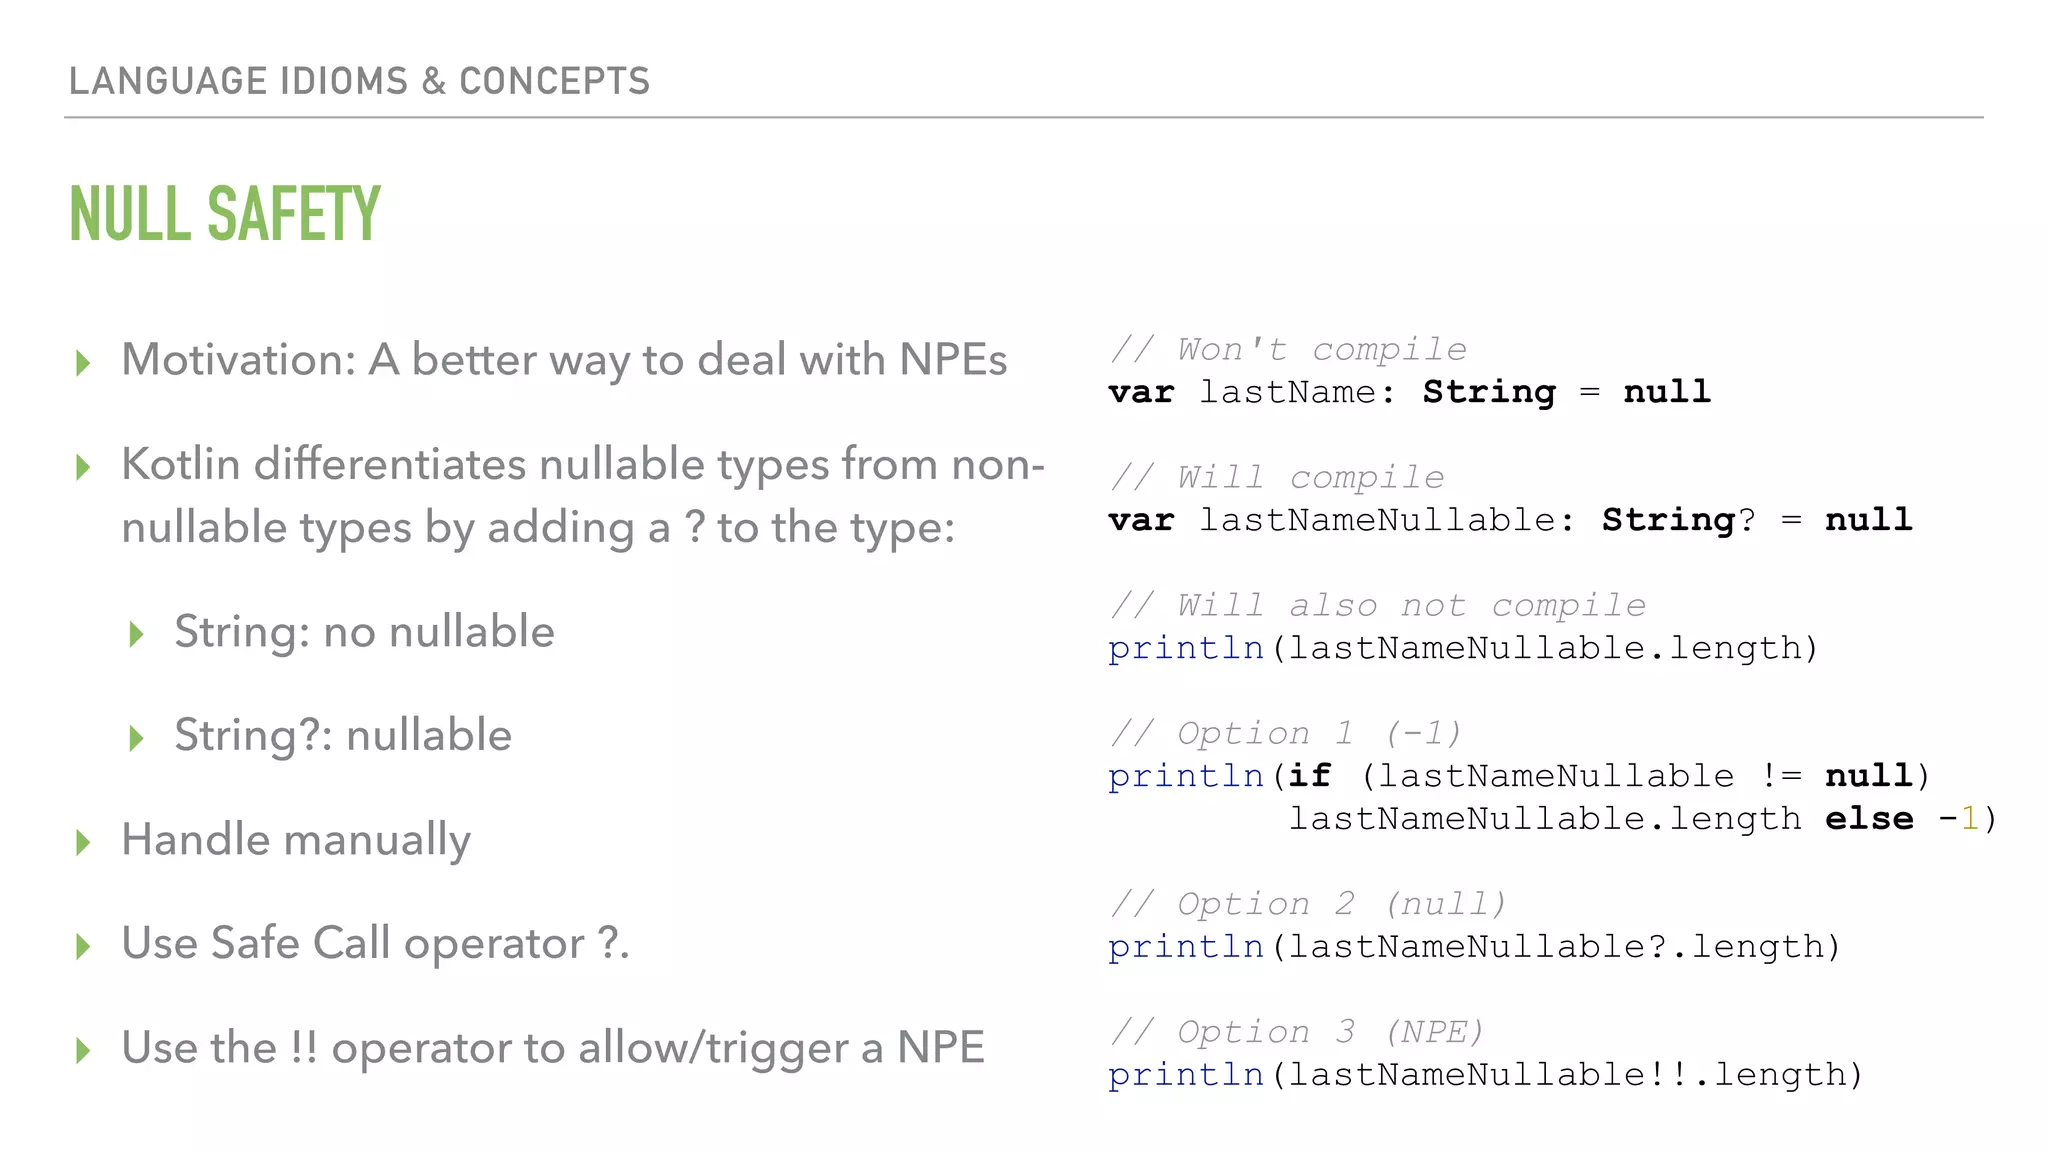The width and height of the screenshot is (2048, 1152).
Task: Click the println(lastNameNullable.length) code line
Action: [1462, 648]
